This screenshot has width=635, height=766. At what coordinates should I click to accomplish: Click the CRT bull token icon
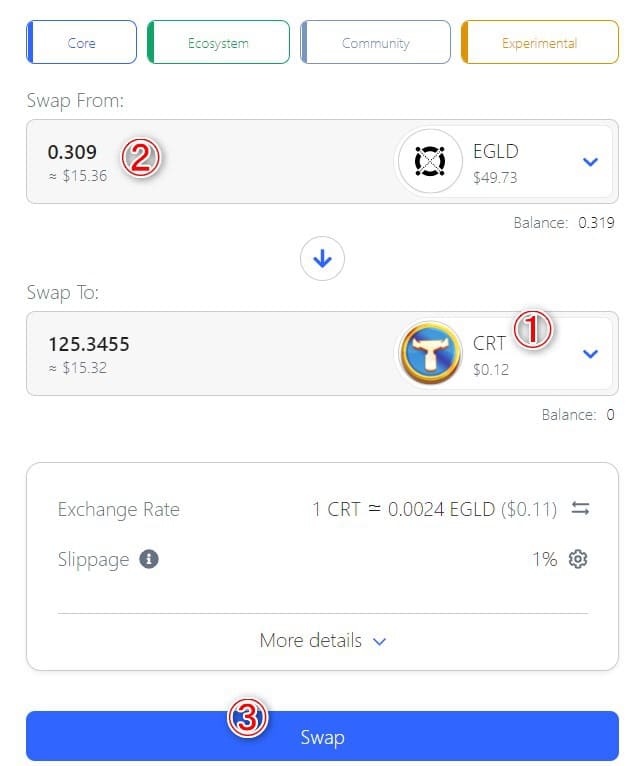(x=430, y=353)
